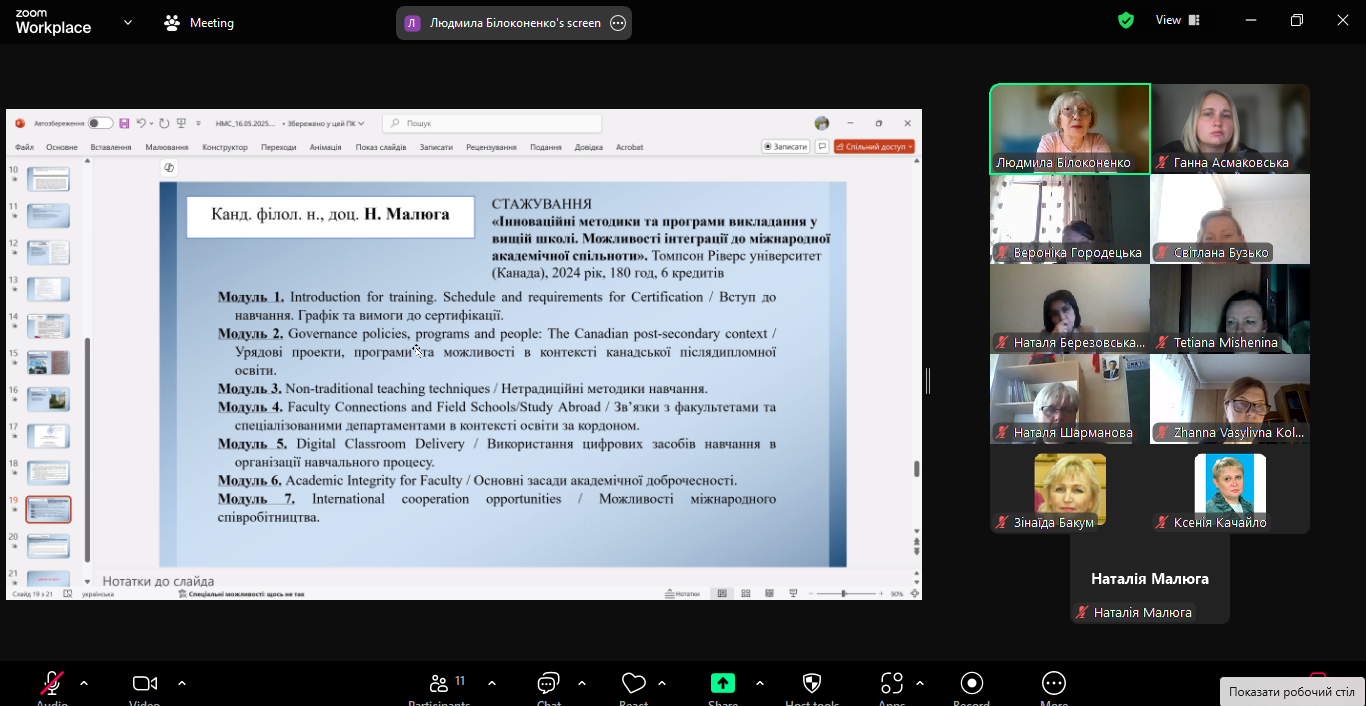Click the green encryption shield icon
This screenshot has width=1366, height=706.
[1126, 21]
